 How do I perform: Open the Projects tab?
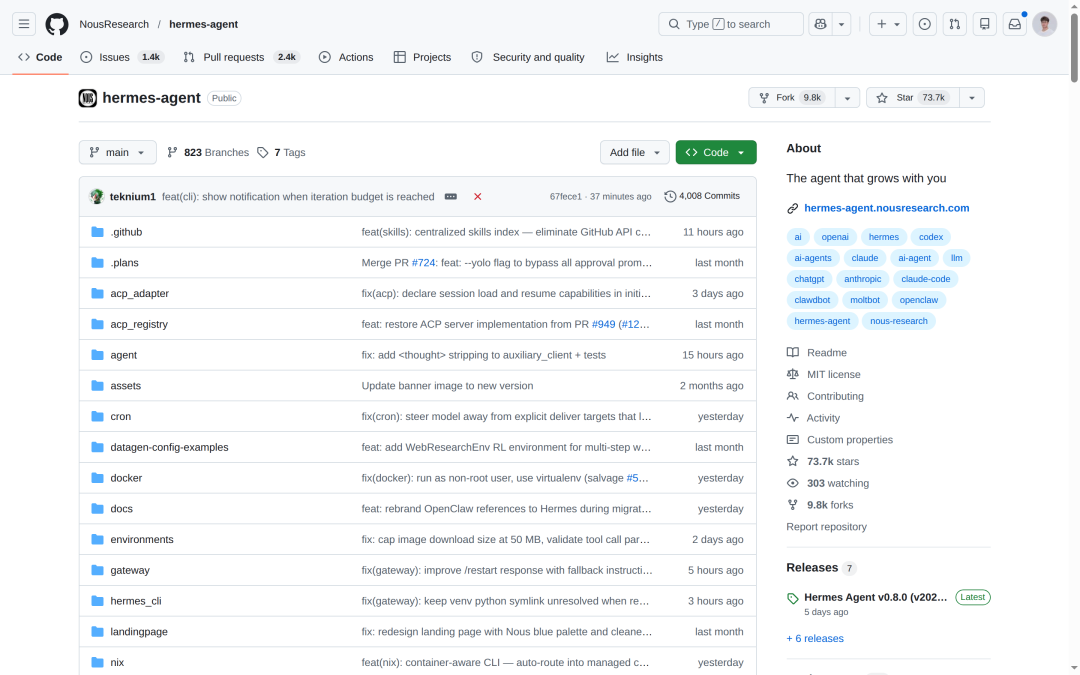pos(422,57)
